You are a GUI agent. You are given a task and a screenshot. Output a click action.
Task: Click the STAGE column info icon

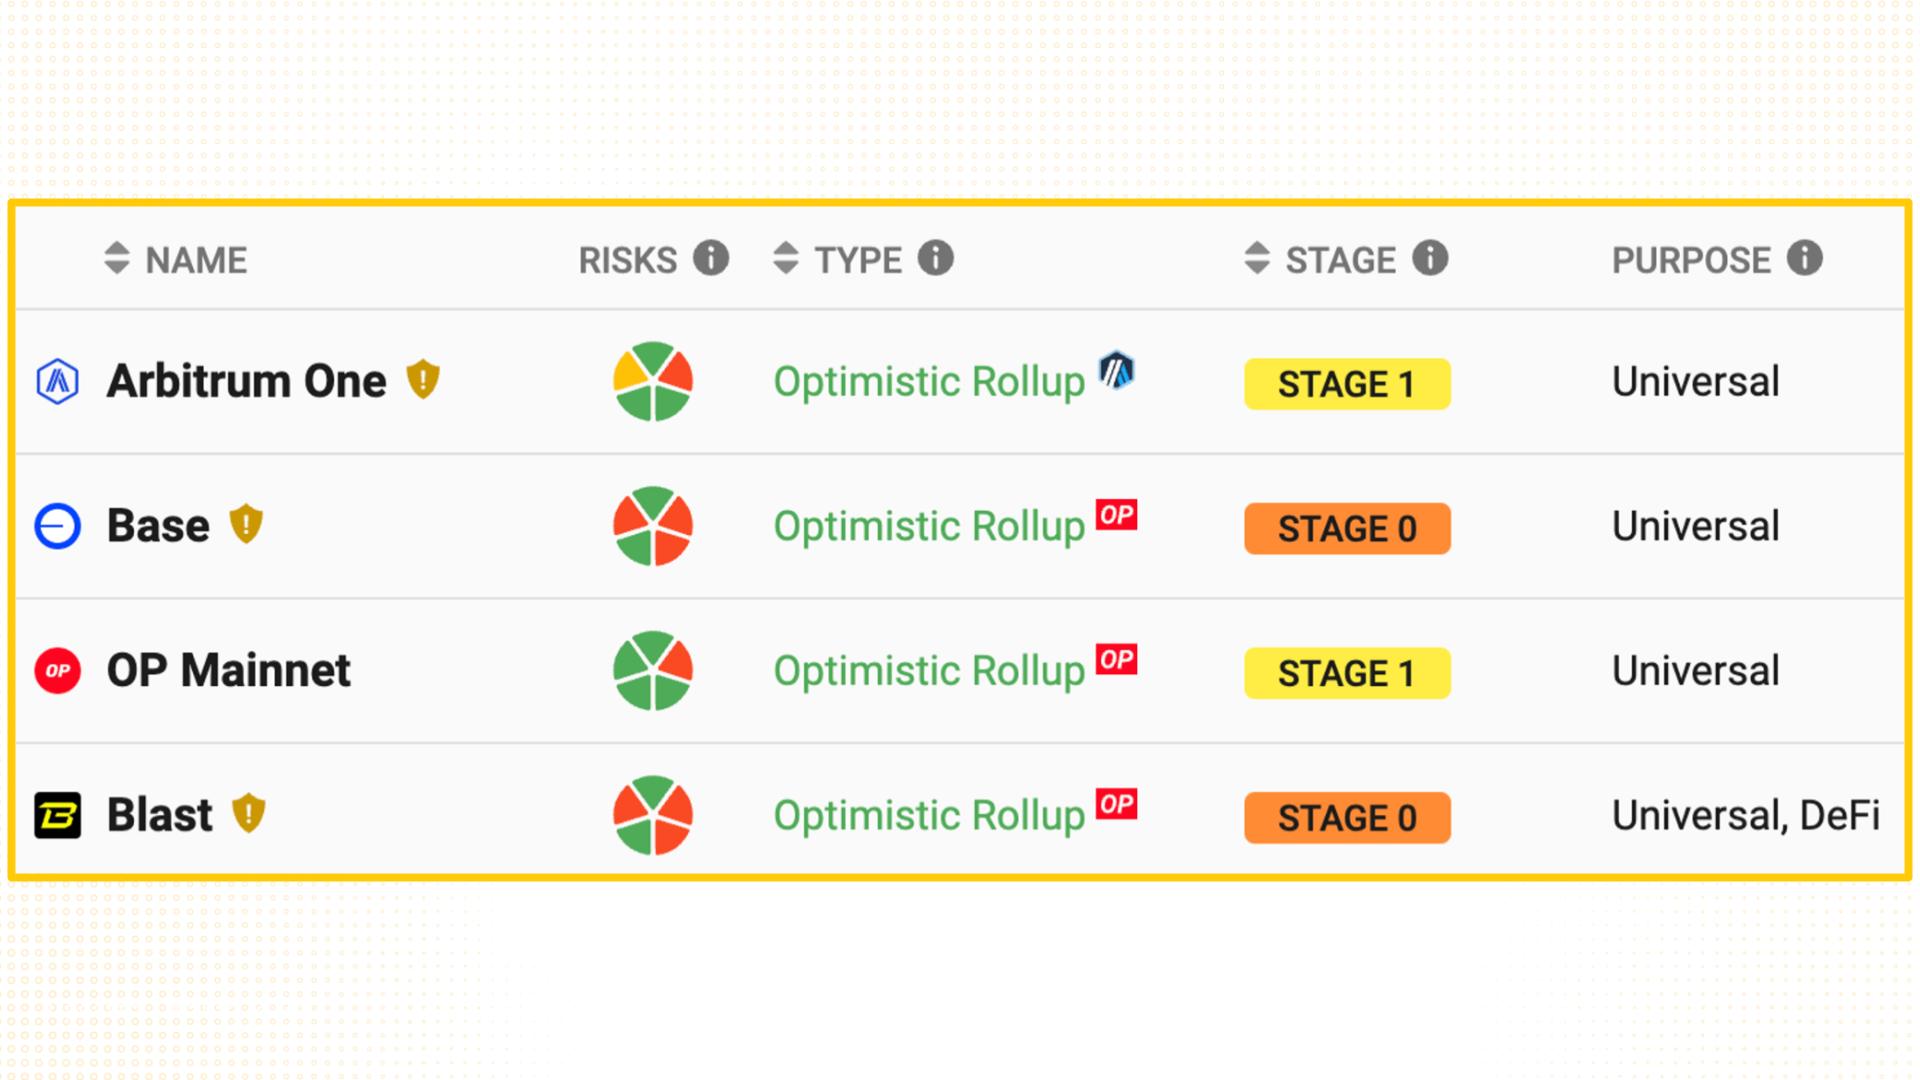click(x=1430, y=258)
